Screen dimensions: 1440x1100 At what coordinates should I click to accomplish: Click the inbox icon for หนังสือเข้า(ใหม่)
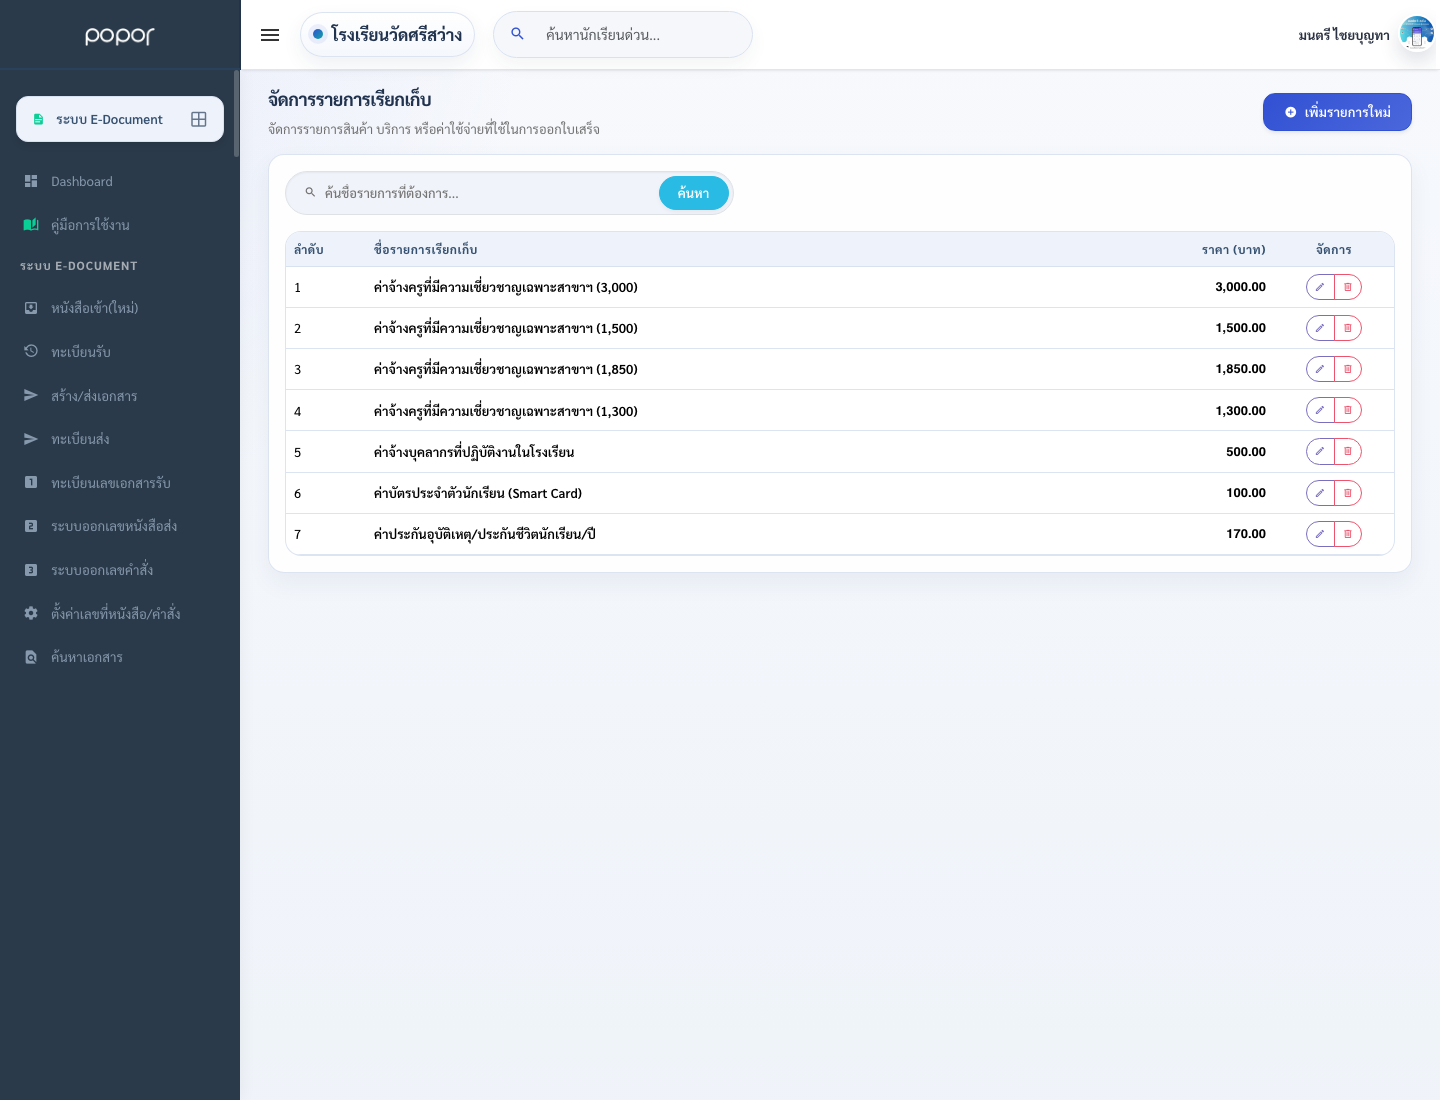coord(31,308)
